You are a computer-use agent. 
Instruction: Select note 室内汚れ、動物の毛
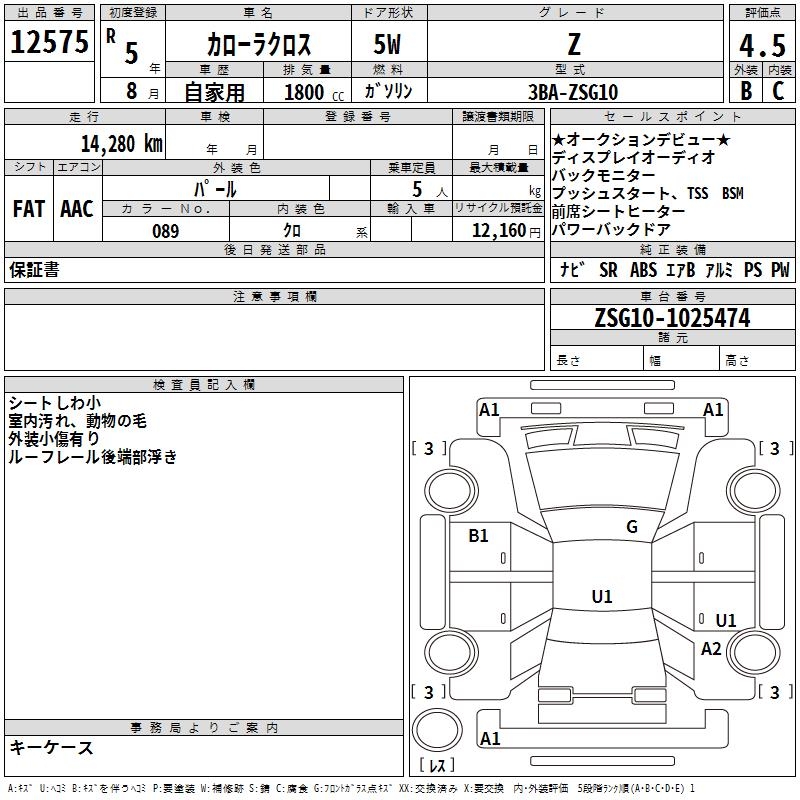point(78,421)
